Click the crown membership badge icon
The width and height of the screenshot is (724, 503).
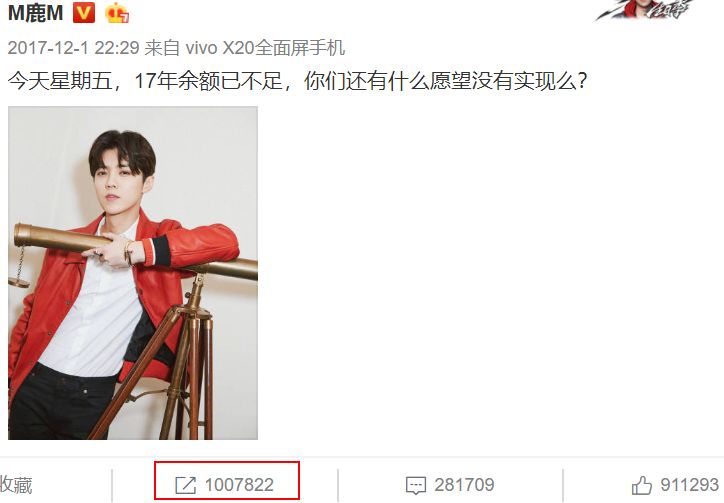tap(117, 13)
